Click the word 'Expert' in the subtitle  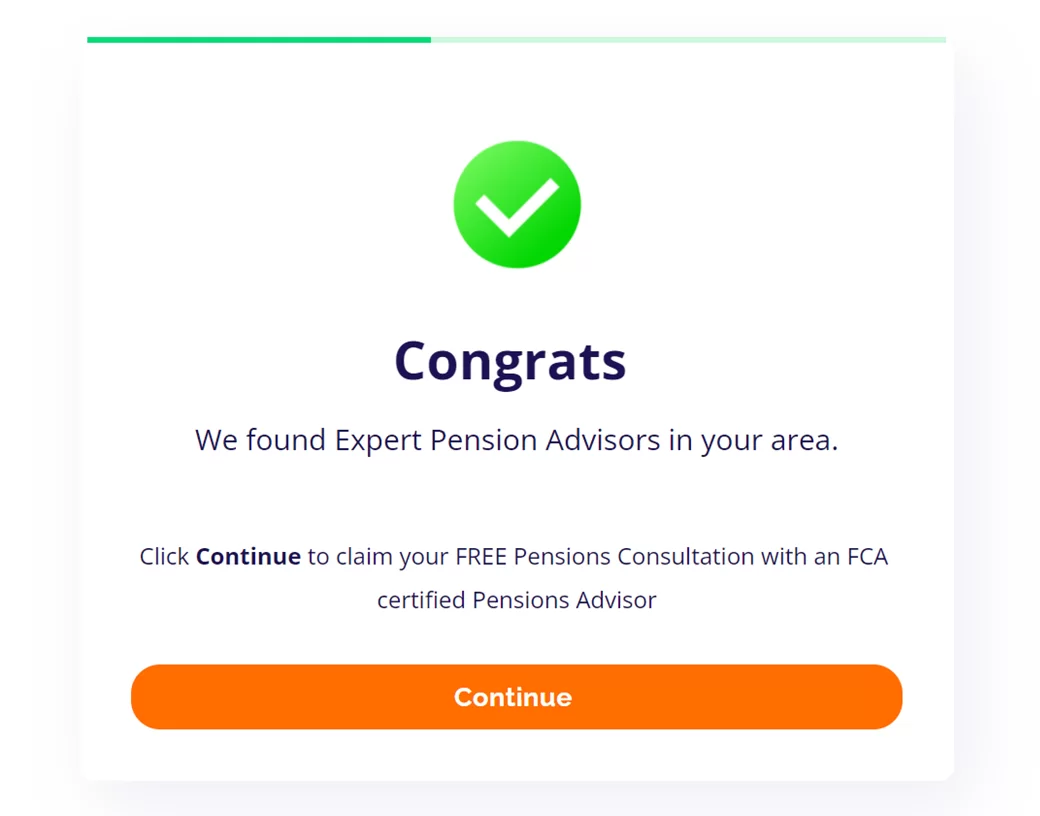pos(379,440)
